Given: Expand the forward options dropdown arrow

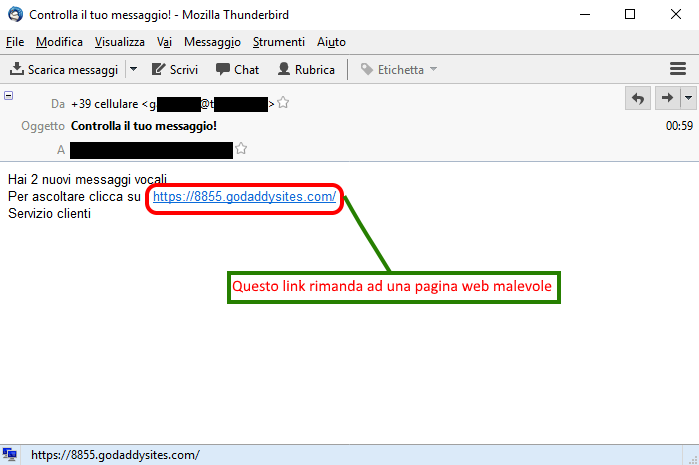Looking at the screenshot, I should 688,98.
